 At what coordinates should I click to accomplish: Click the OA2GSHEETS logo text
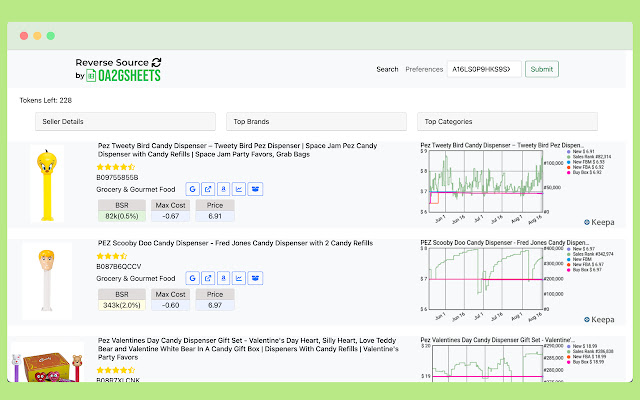(129, 76)
